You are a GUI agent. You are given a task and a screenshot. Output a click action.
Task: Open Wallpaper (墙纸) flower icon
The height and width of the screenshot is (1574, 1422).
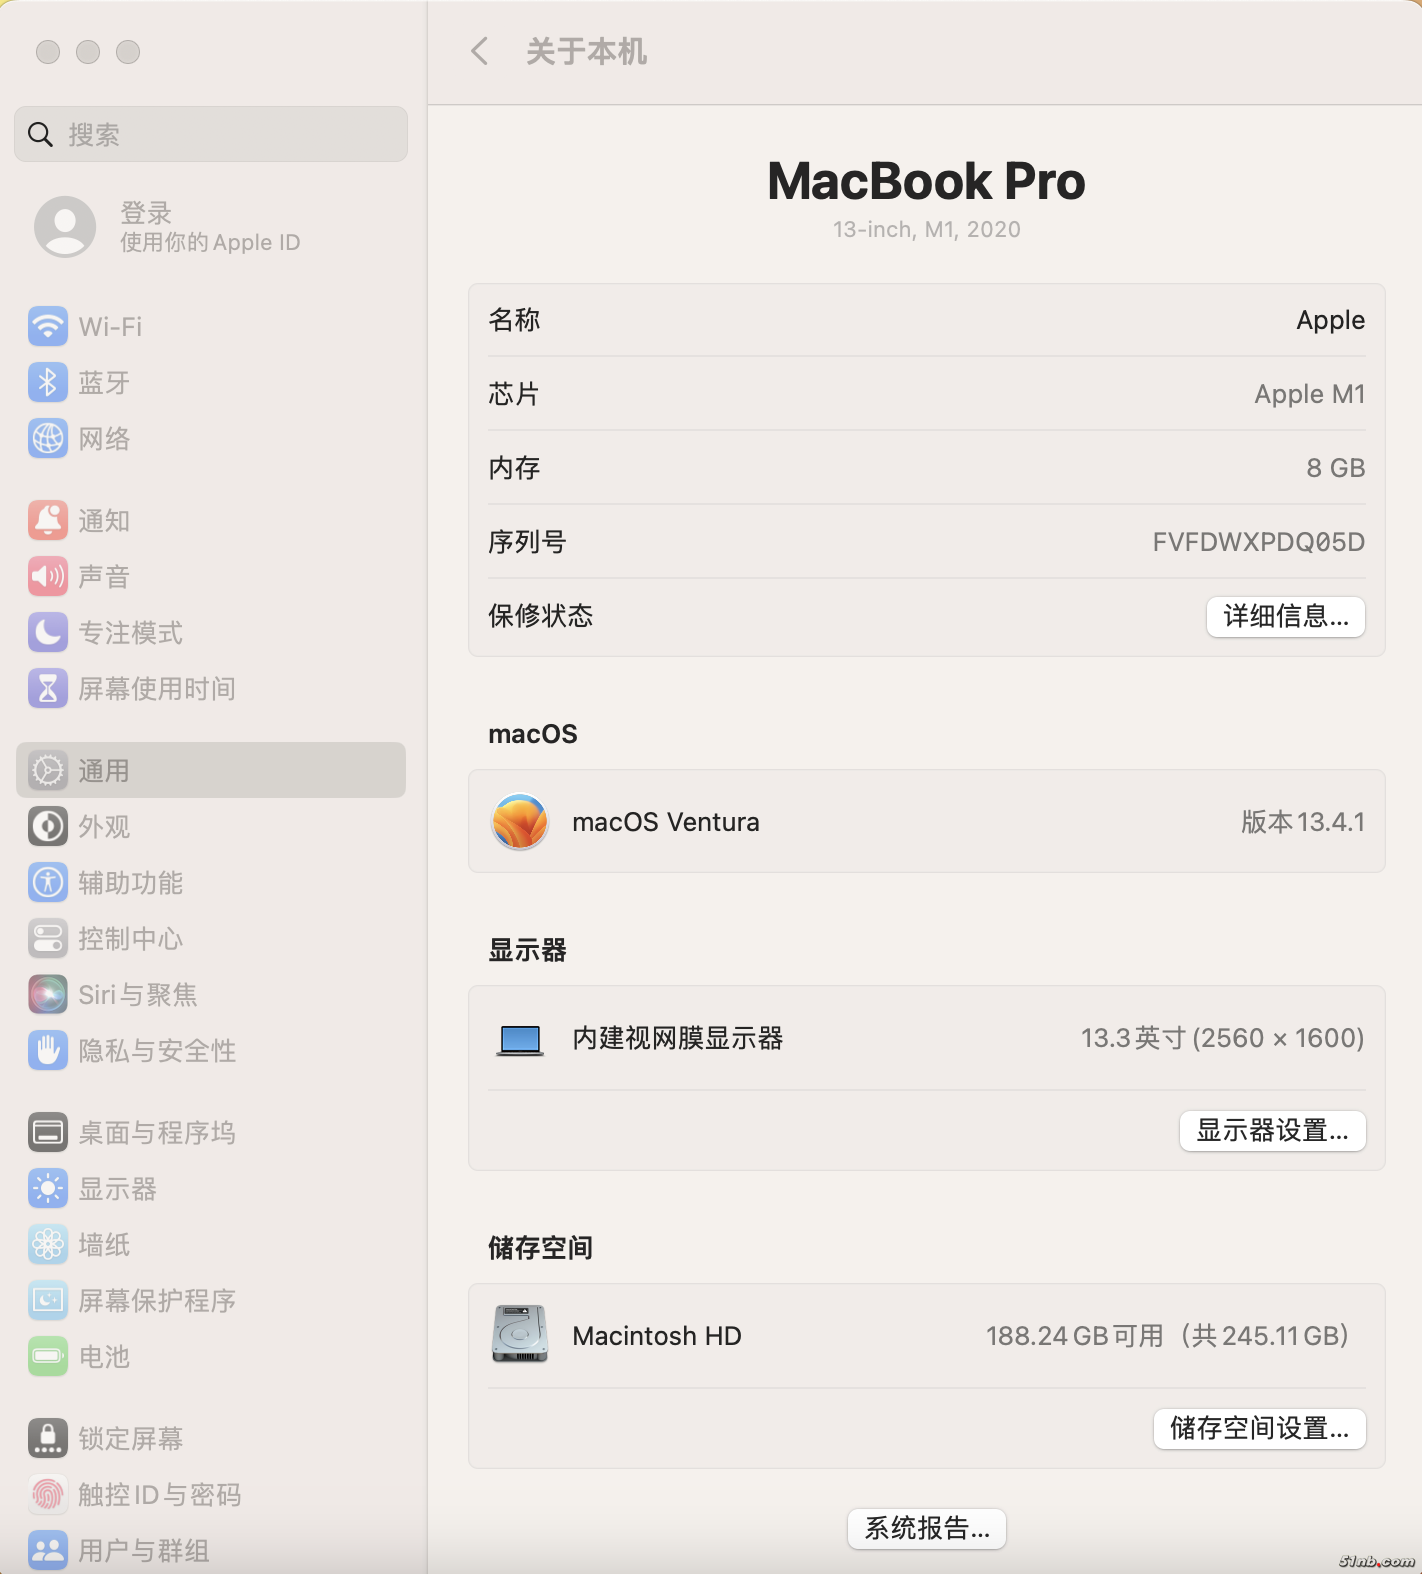click(x=48, y=1244)
